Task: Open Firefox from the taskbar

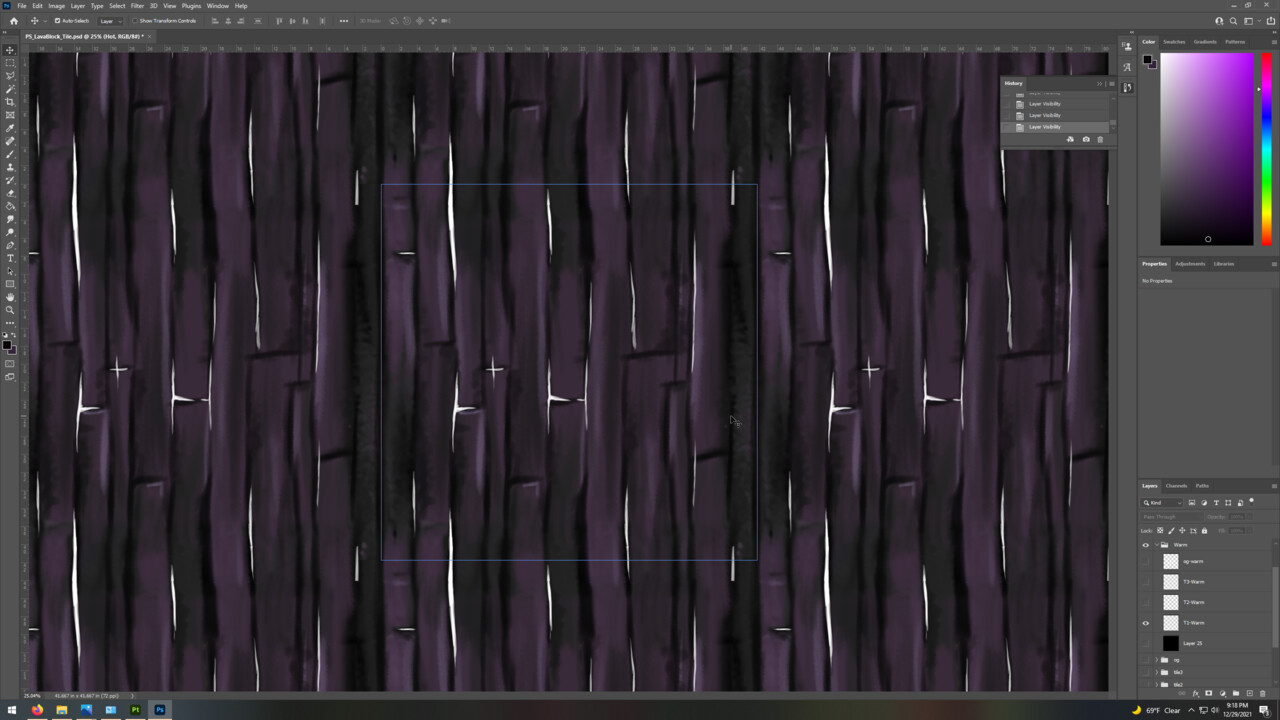Action: click(x=37, y=710)
